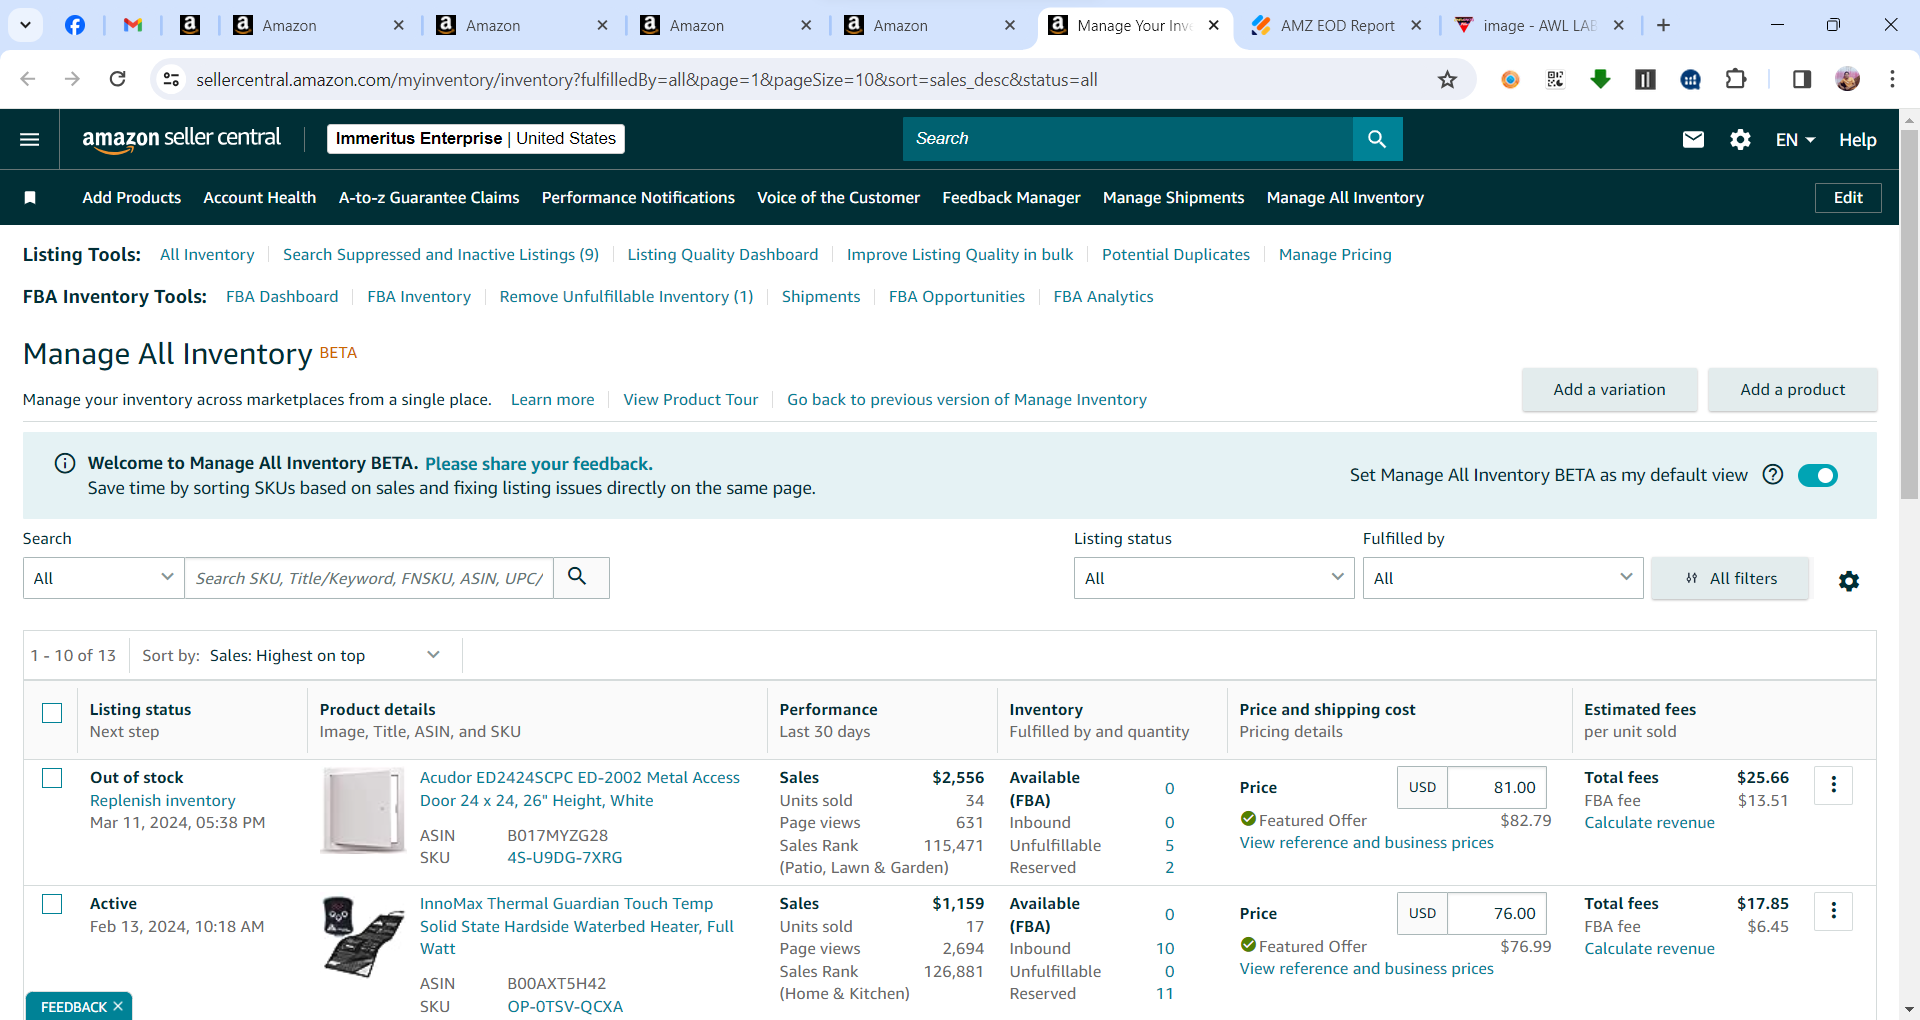Click the info icon in the welcome banner
Image resolution: width=1920 pixels, height=1020 pixels.
[x=65, y=463]
